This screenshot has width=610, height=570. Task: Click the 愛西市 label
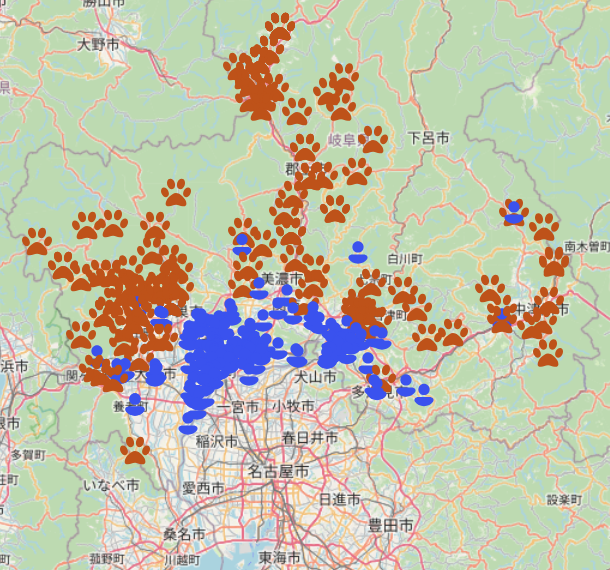(203, 488)
